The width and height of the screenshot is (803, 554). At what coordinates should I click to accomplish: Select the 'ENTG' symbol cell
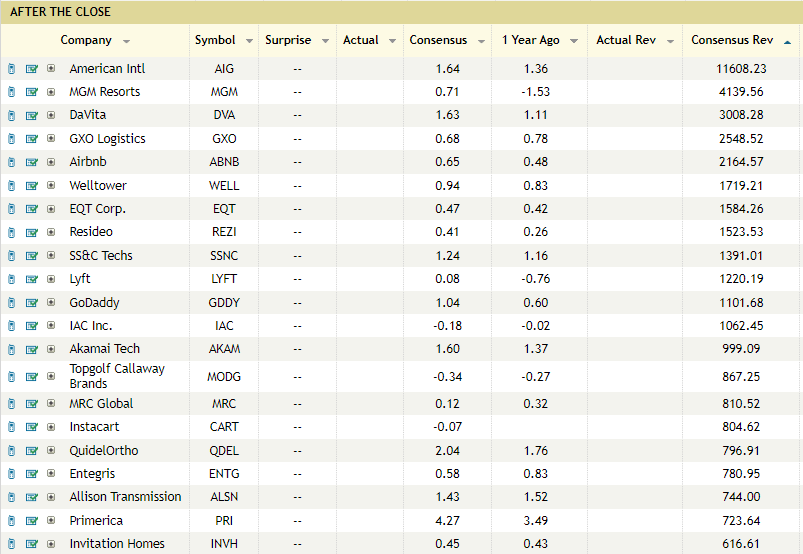(x=224, y=474)
